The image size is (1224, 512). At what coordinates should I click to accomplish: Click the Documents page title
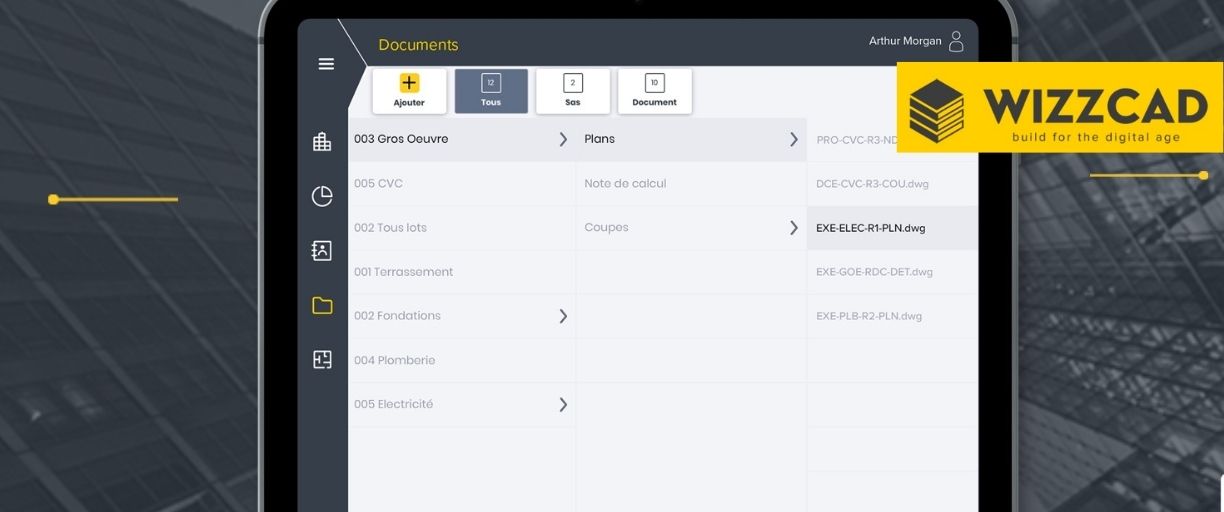pyautogui.click(x=418, y=45)
